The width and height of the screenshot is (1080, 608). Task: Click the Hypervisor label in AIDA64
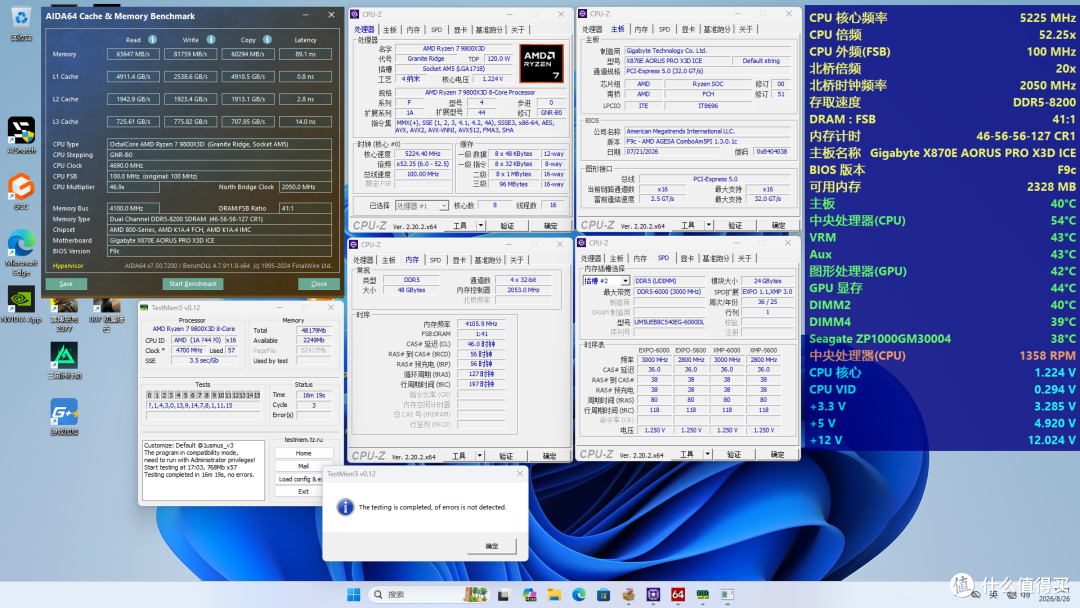click(x=68, y=266)
